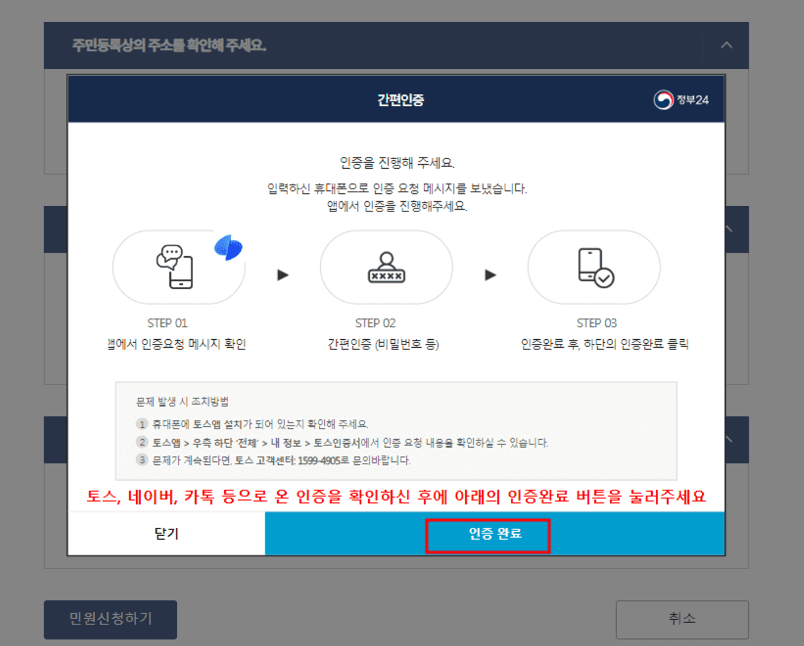The image size is (804, 646).
Task: Collapse the middle section chevron beside the dialog
Action: tap(725, 228)
